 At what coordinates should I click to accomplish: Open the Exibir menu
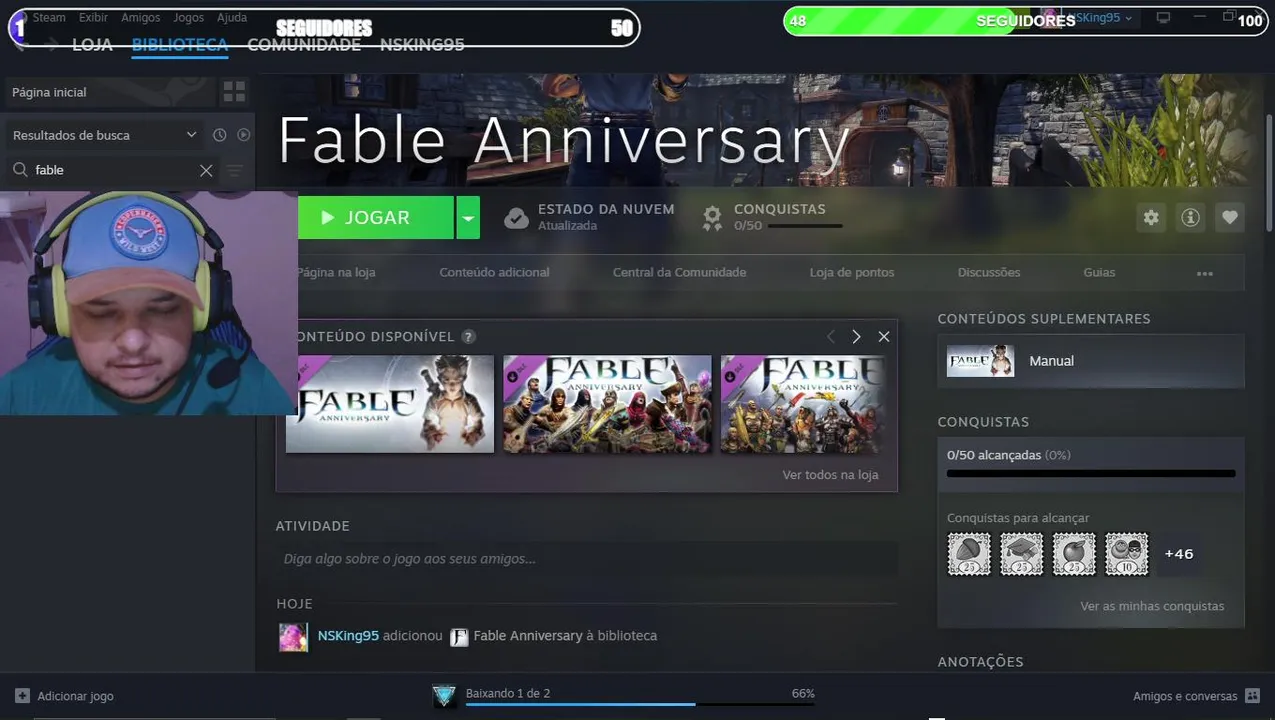click(93, 18)
